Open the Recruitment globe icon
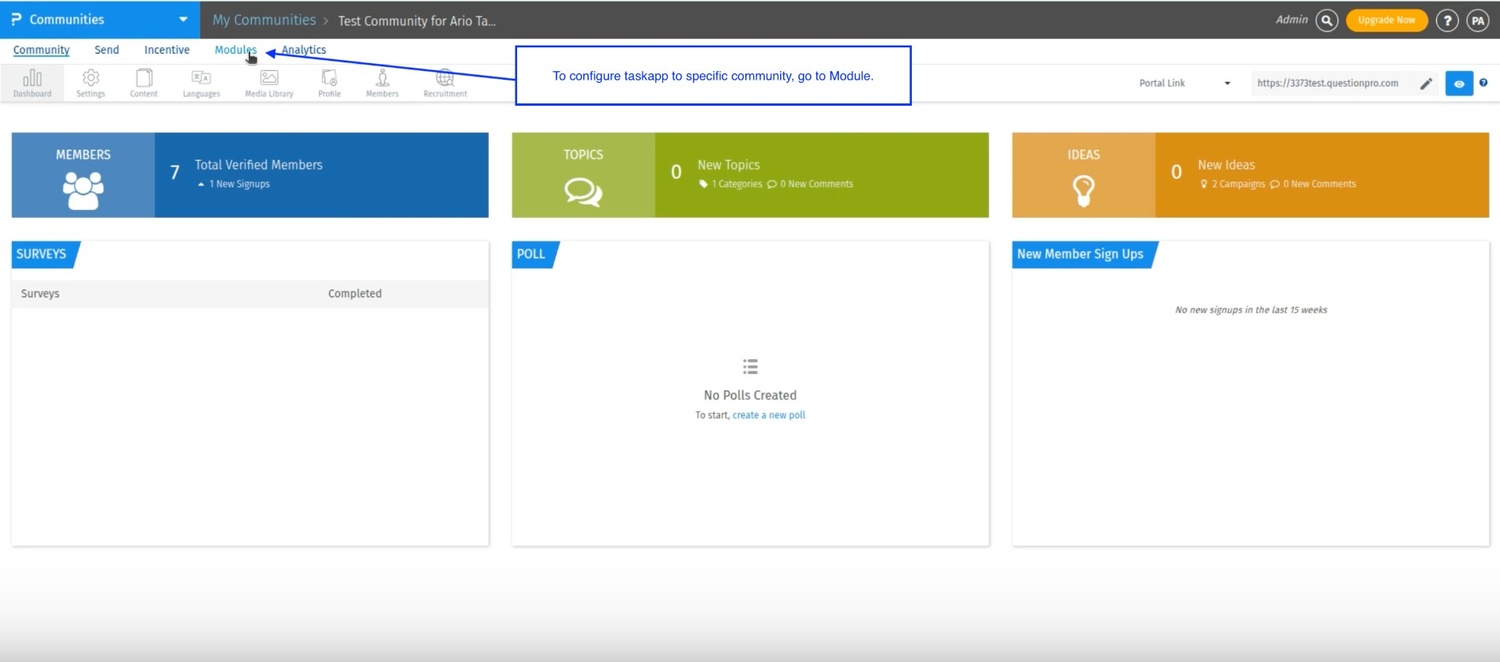Viewport: 1500px width, 662px height. 445,83
